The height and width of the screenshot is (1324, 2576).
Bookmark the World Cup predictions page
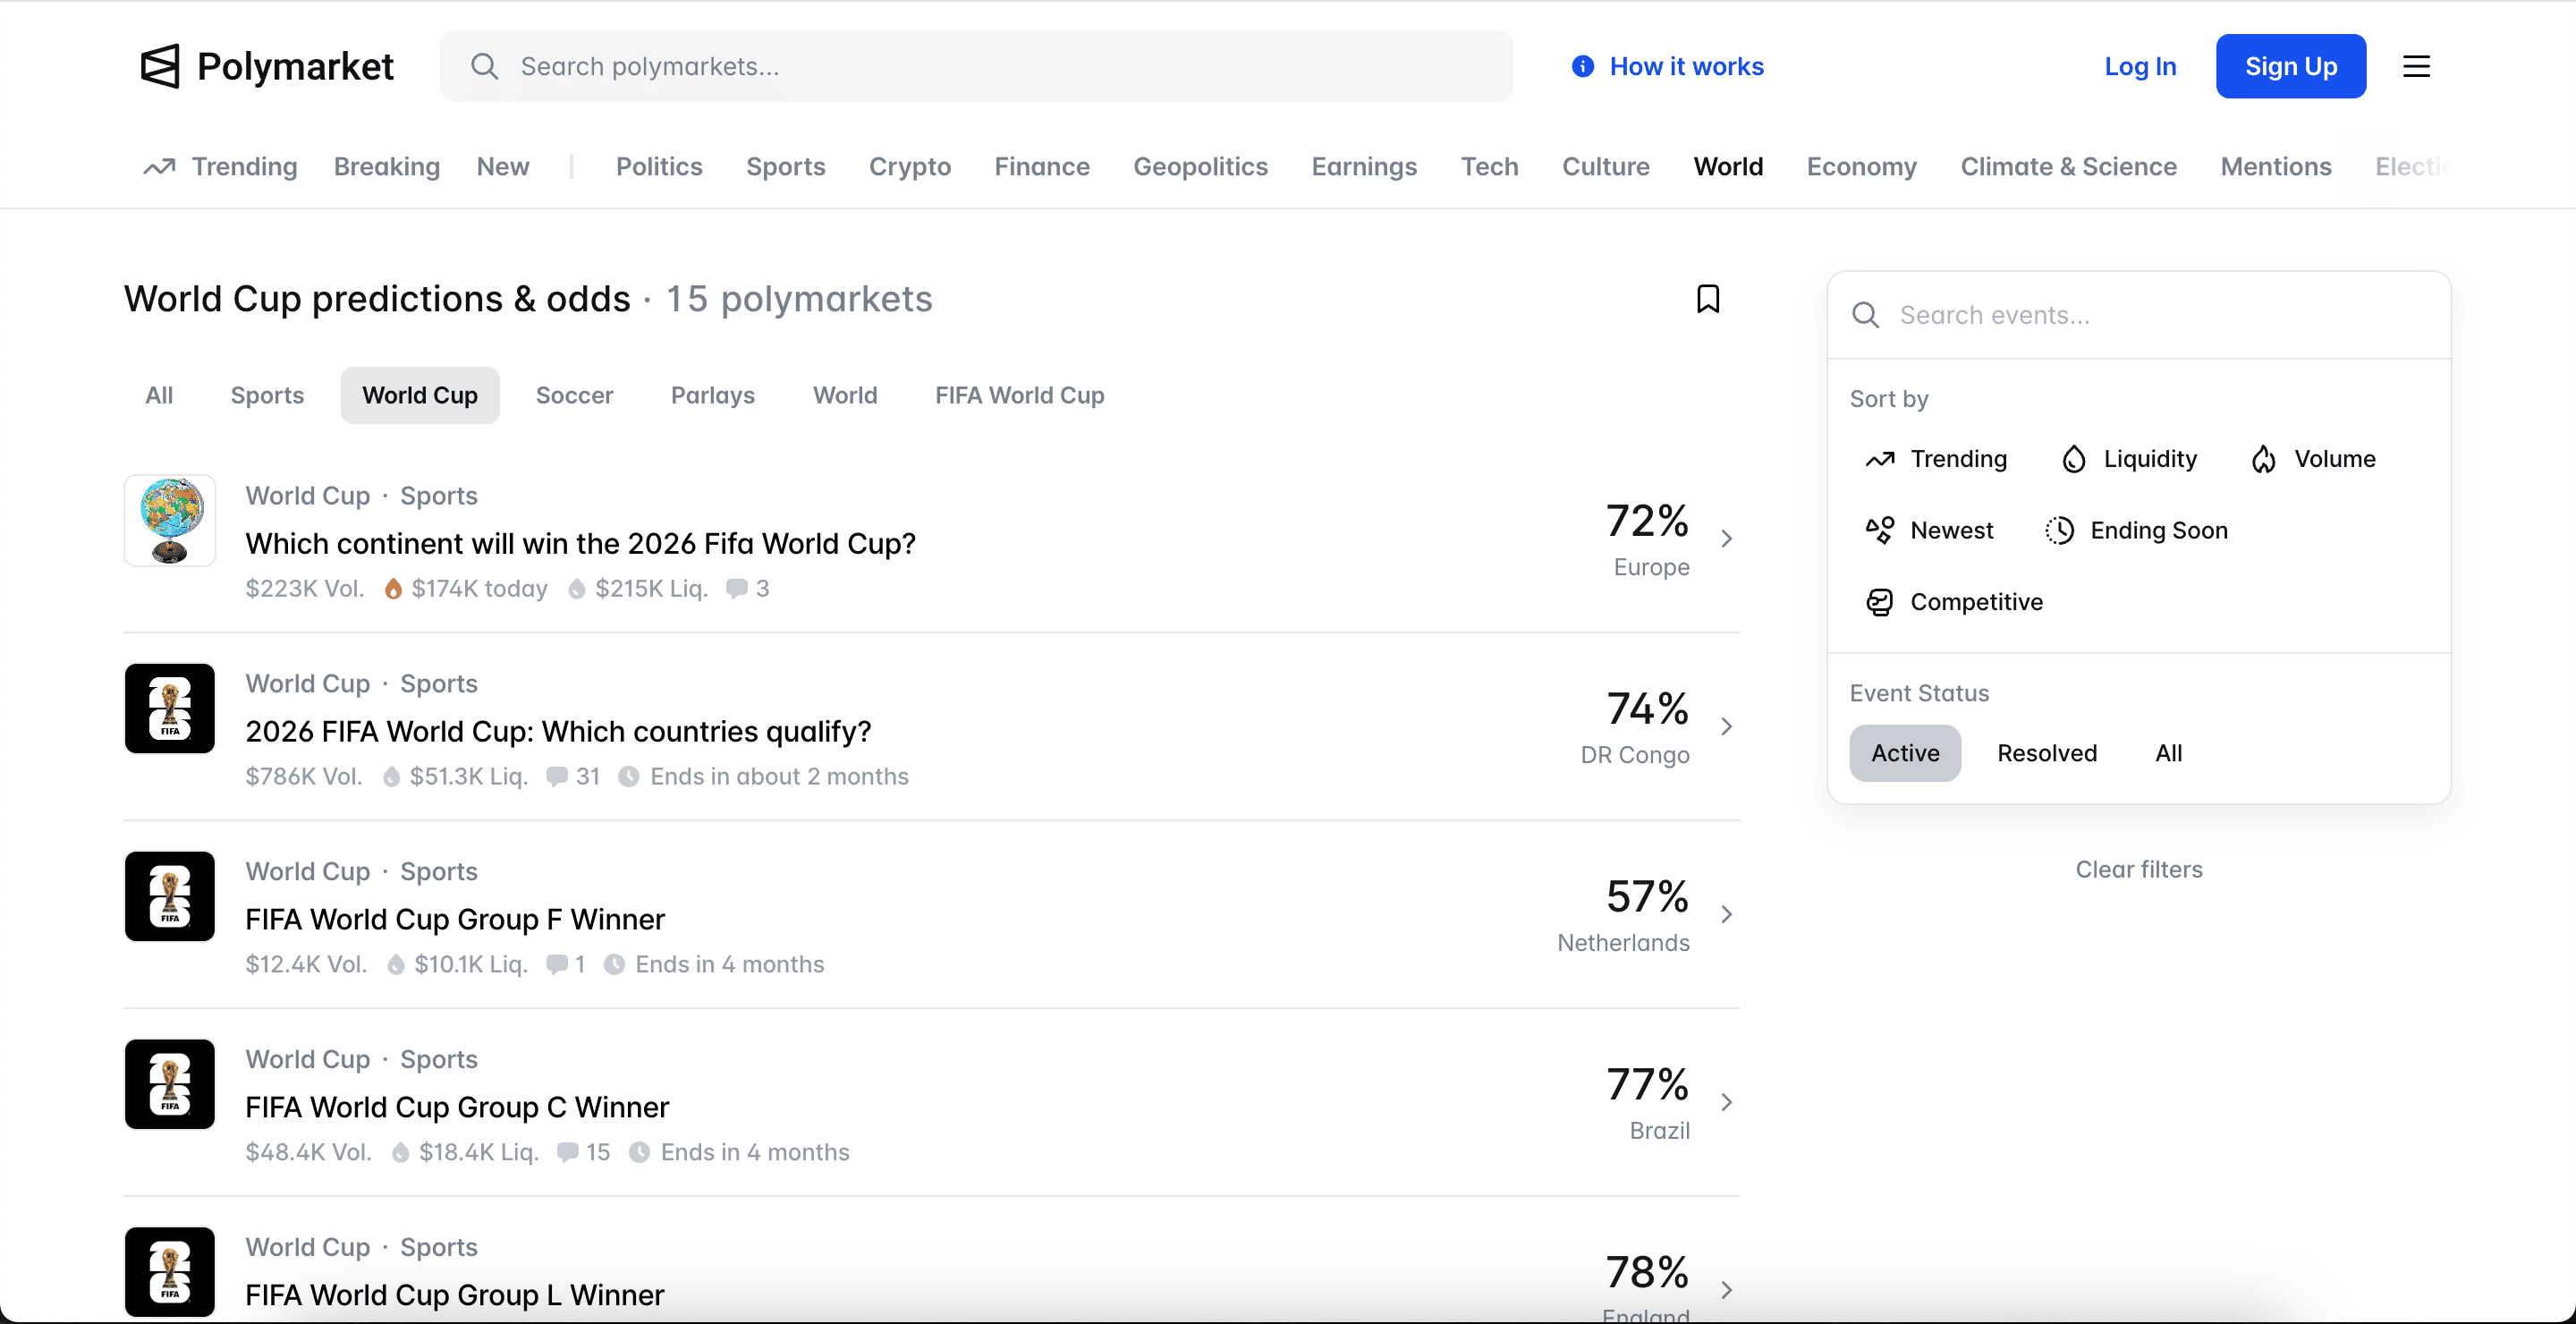(1708, 298)
